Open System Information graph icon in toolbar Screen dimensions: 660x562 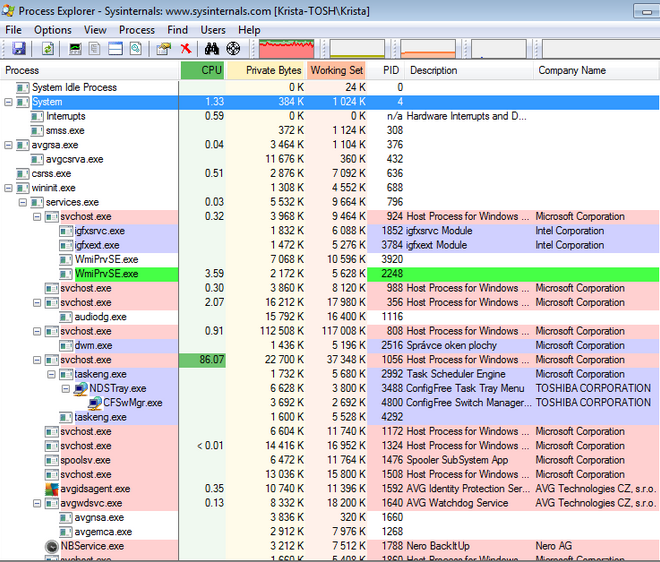[76, 49]
